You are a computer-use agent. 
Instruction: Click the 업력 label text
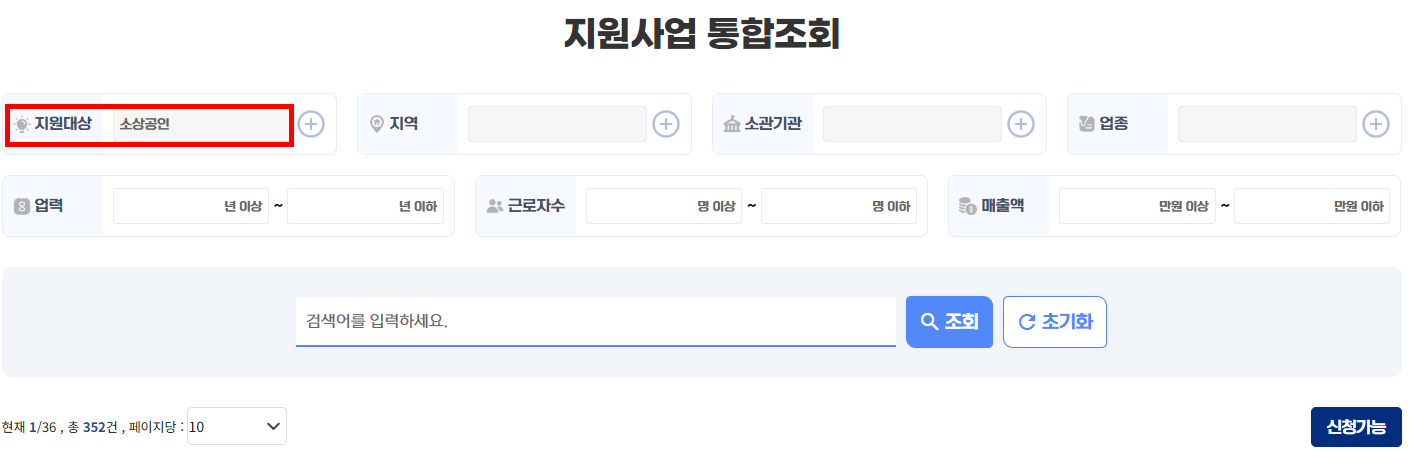click(49, 206)
